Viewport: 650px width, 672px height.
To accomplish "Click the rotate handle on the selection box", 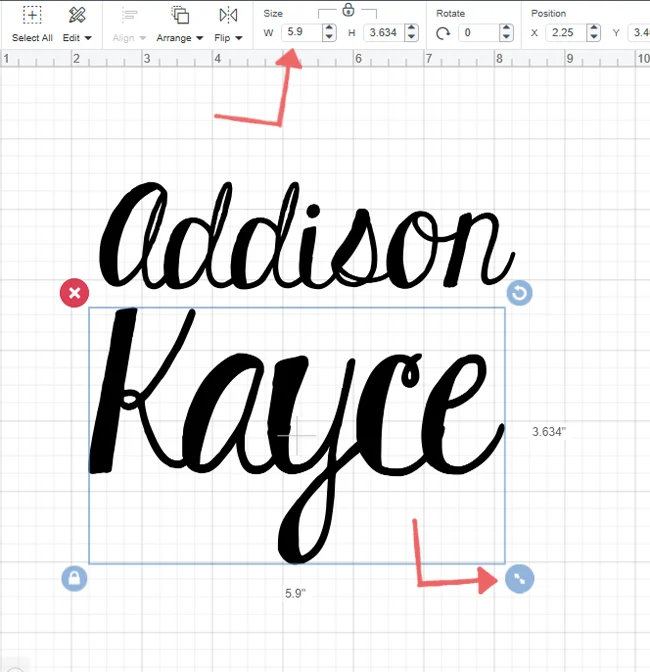I will (519, 293).
